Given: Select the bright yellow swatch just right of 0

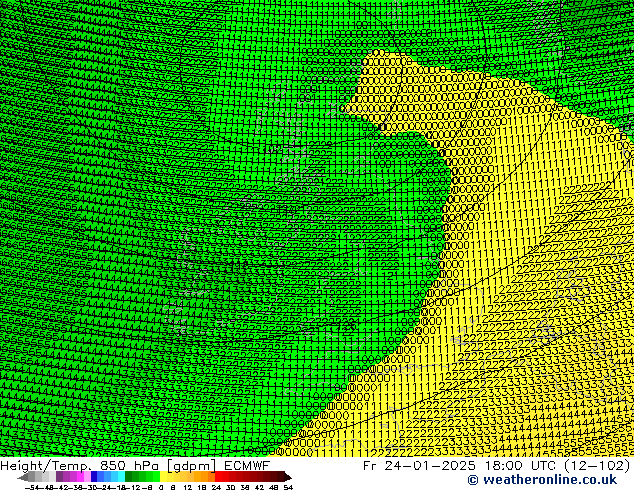Looking at the screenshot, I should click(163, 477).
